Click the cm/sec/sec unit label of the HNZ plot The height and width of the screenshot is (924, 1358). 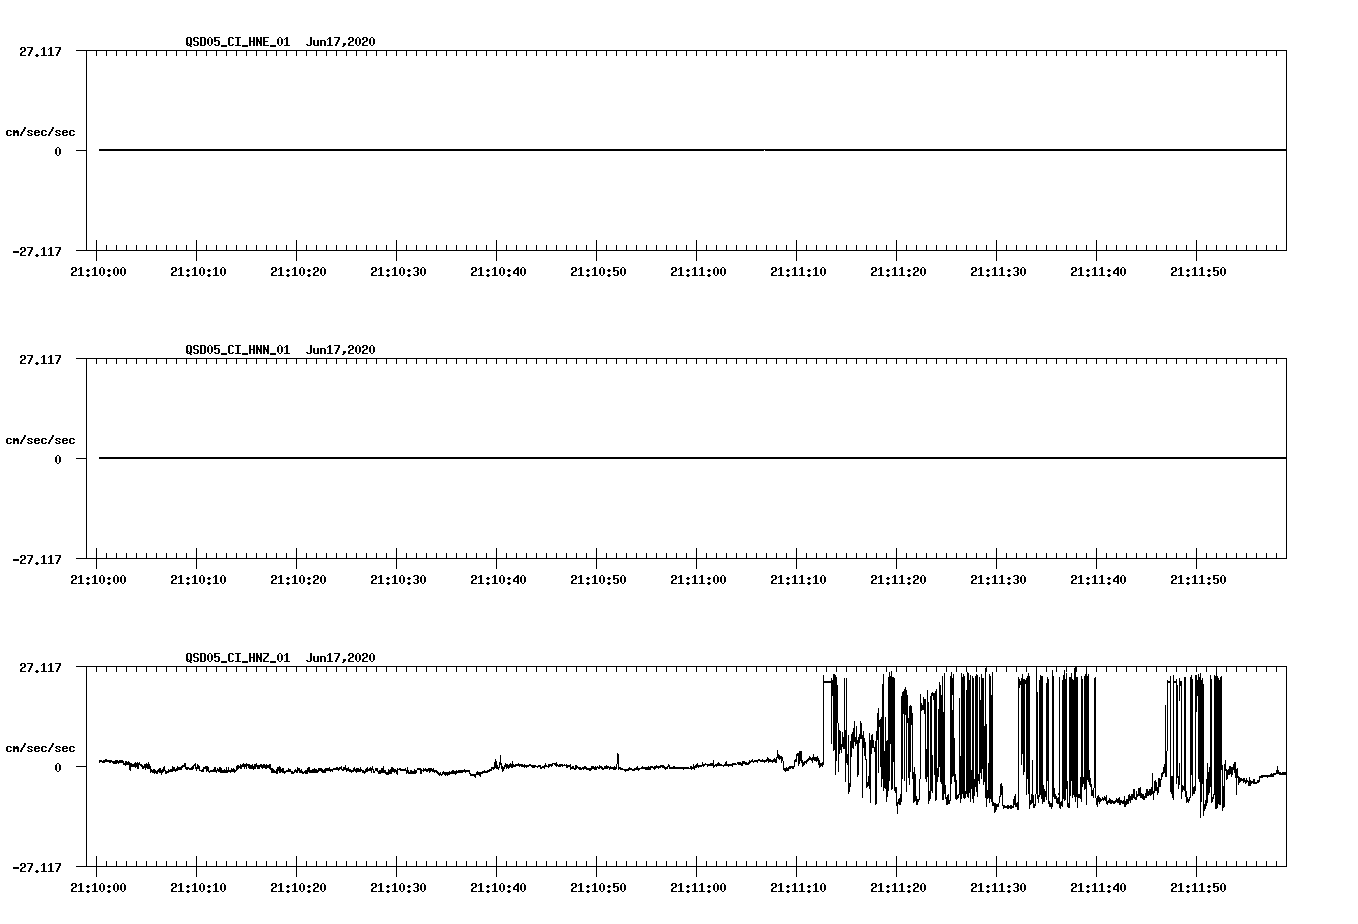tap(41, 748)
